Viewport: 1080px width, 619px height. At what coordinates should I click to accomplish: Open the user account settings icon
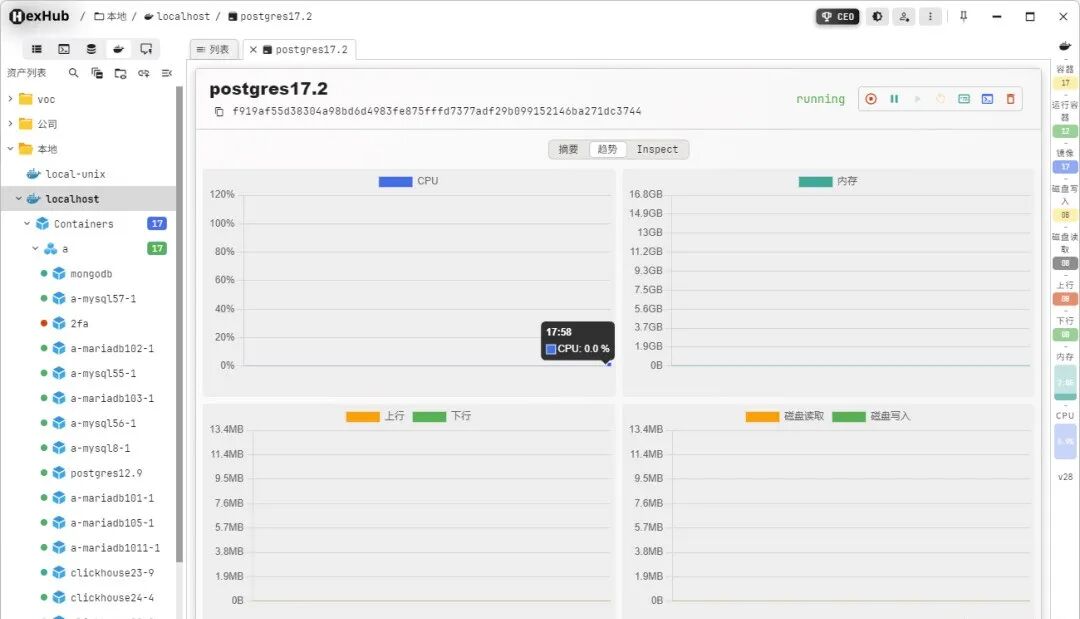[x=904, y=17]
